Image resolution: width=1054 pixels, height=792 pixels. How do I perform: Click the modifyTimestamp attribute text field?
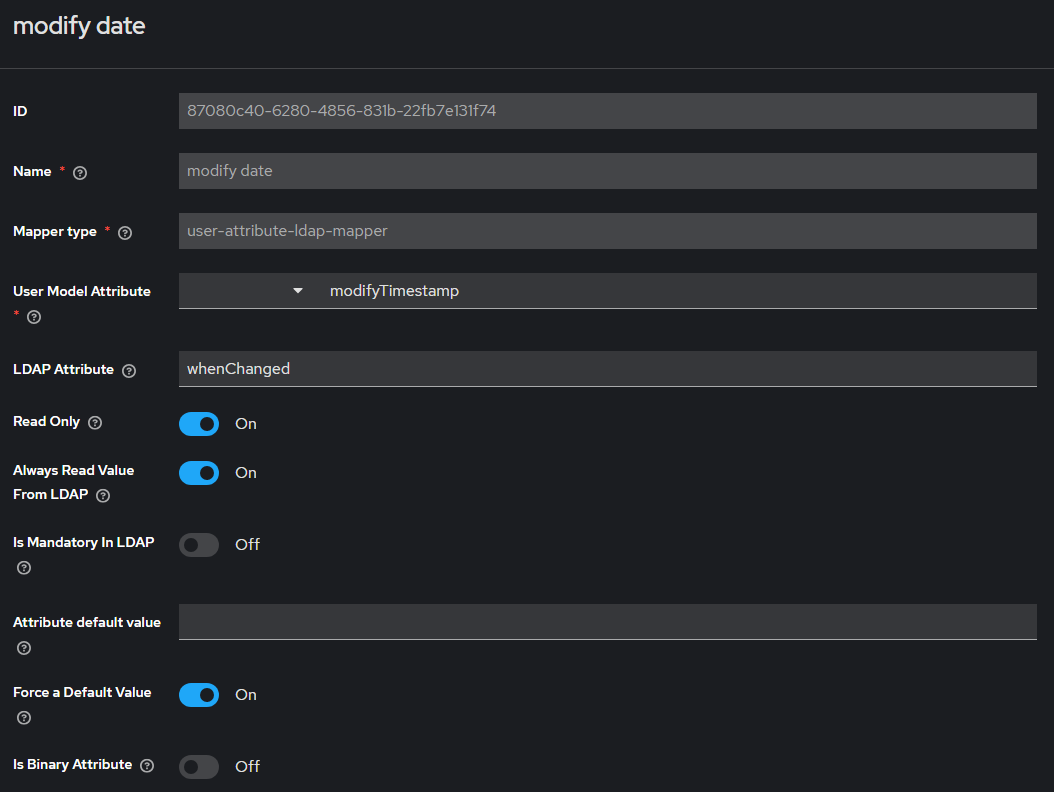point(680,291)
